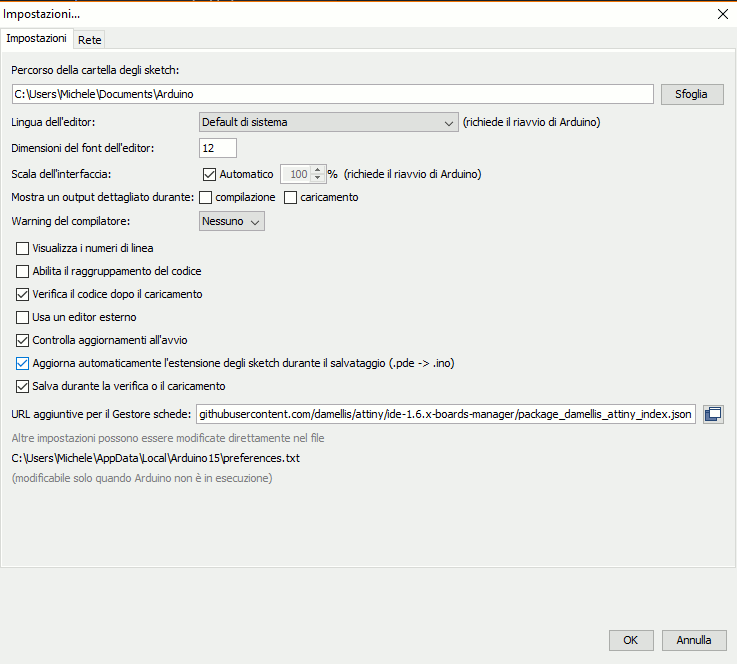This screenshot has height=664, width=737.
Task: Confirm settings with the OK button
Action: point(631,640)
